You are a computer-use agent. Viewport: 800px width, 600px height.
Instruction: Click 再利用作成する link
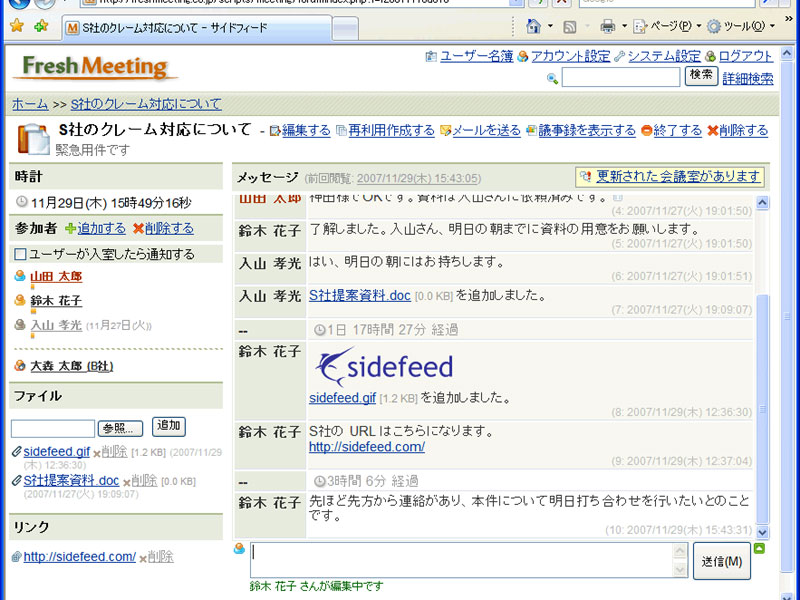pos(391,131)
